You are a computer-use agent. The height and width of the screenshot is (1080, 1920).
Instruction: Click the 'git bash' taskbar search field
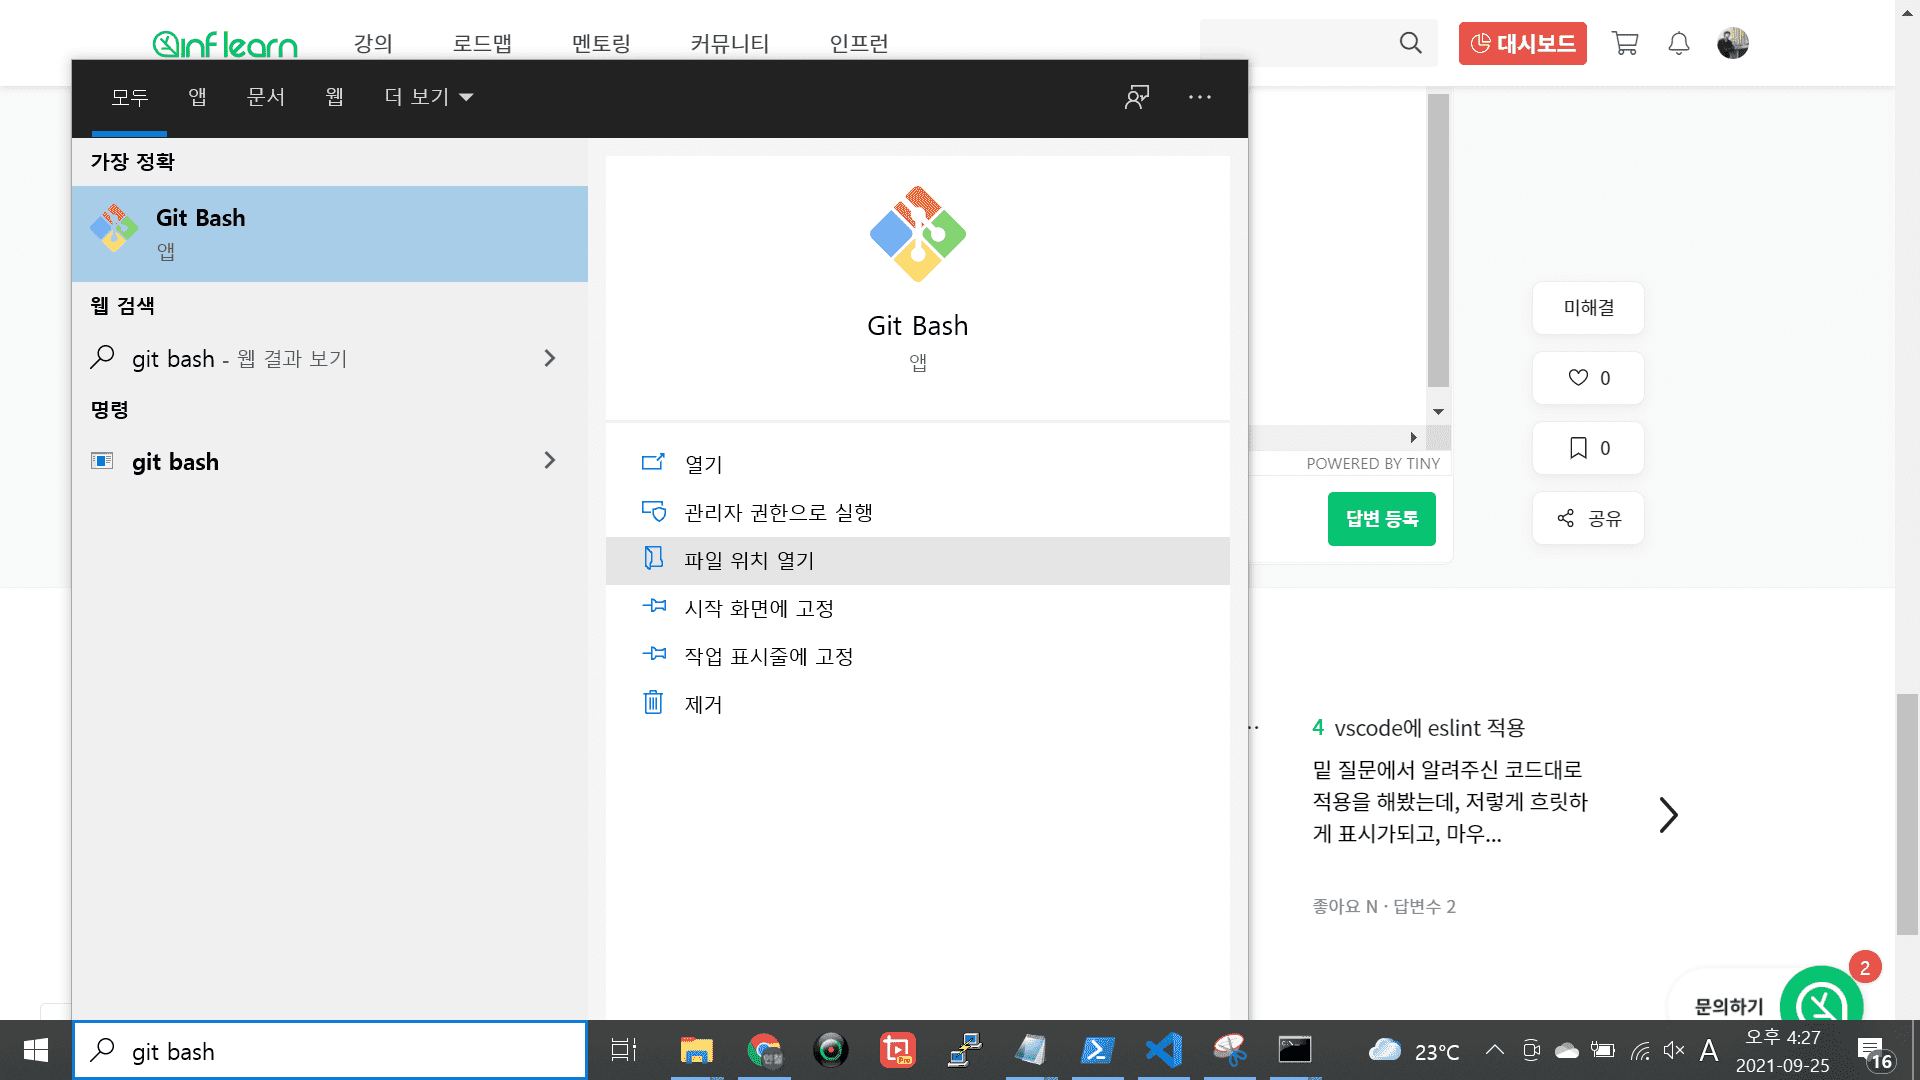(329, 1050)
